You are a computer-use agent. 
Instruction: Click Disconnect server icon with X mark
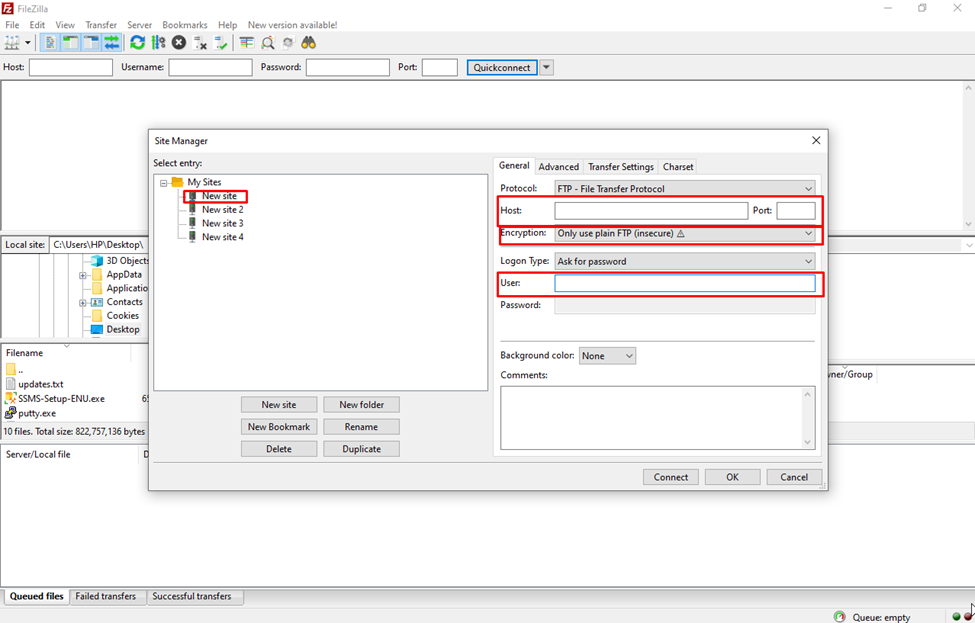[x=200, y=43]
